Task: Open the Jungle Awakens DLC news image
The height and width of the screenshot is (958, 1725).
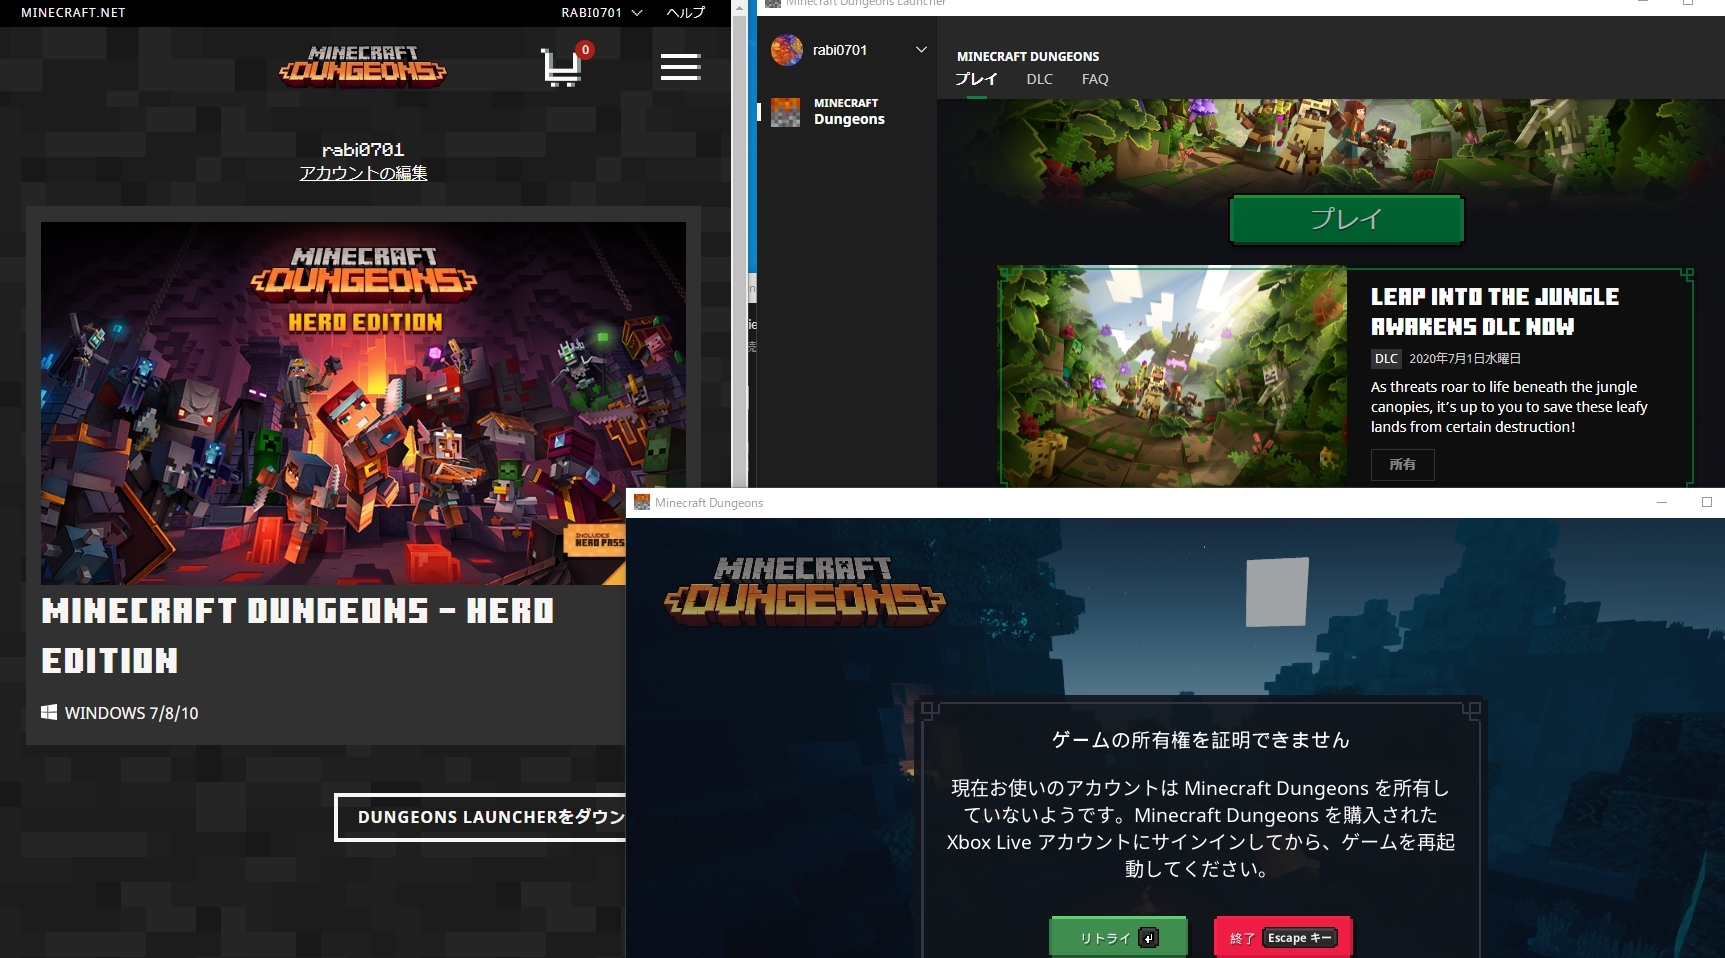Action: [1173, 376]
